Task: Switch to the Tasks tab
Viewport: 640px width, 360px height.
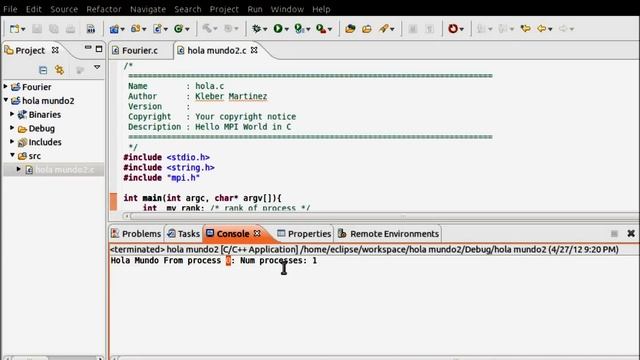Action: coord(184,233)
